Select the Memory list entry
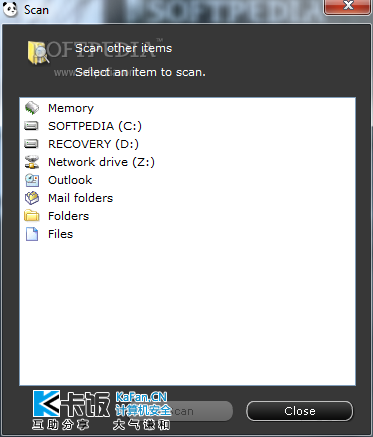 [71, 108]
